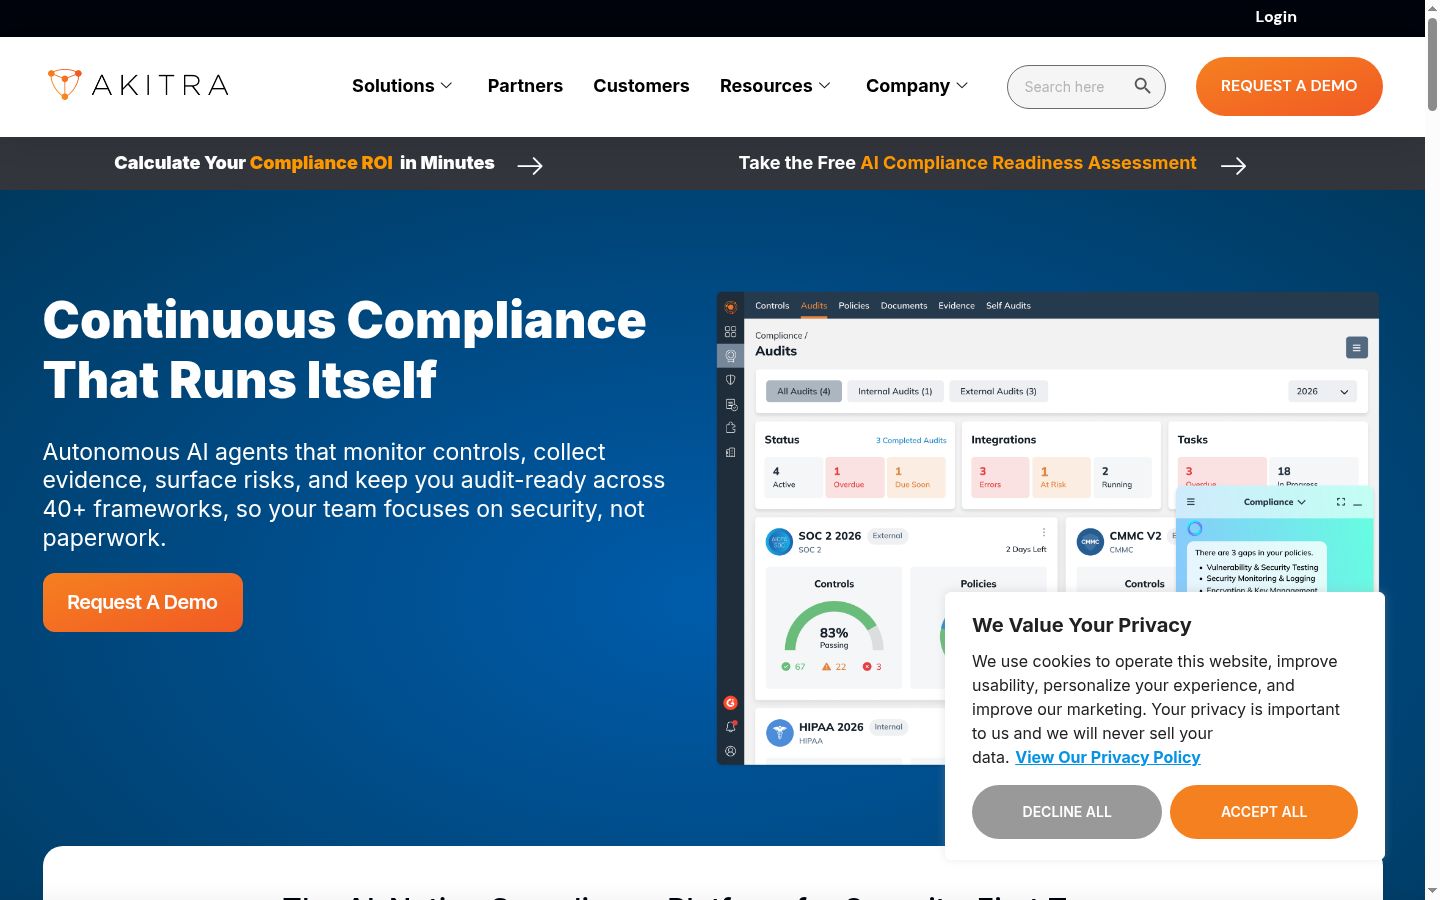Click the arrow beside AI Readiness Assessment banner
Viewport: 1440px width, 900px height.
point(1233,165)
